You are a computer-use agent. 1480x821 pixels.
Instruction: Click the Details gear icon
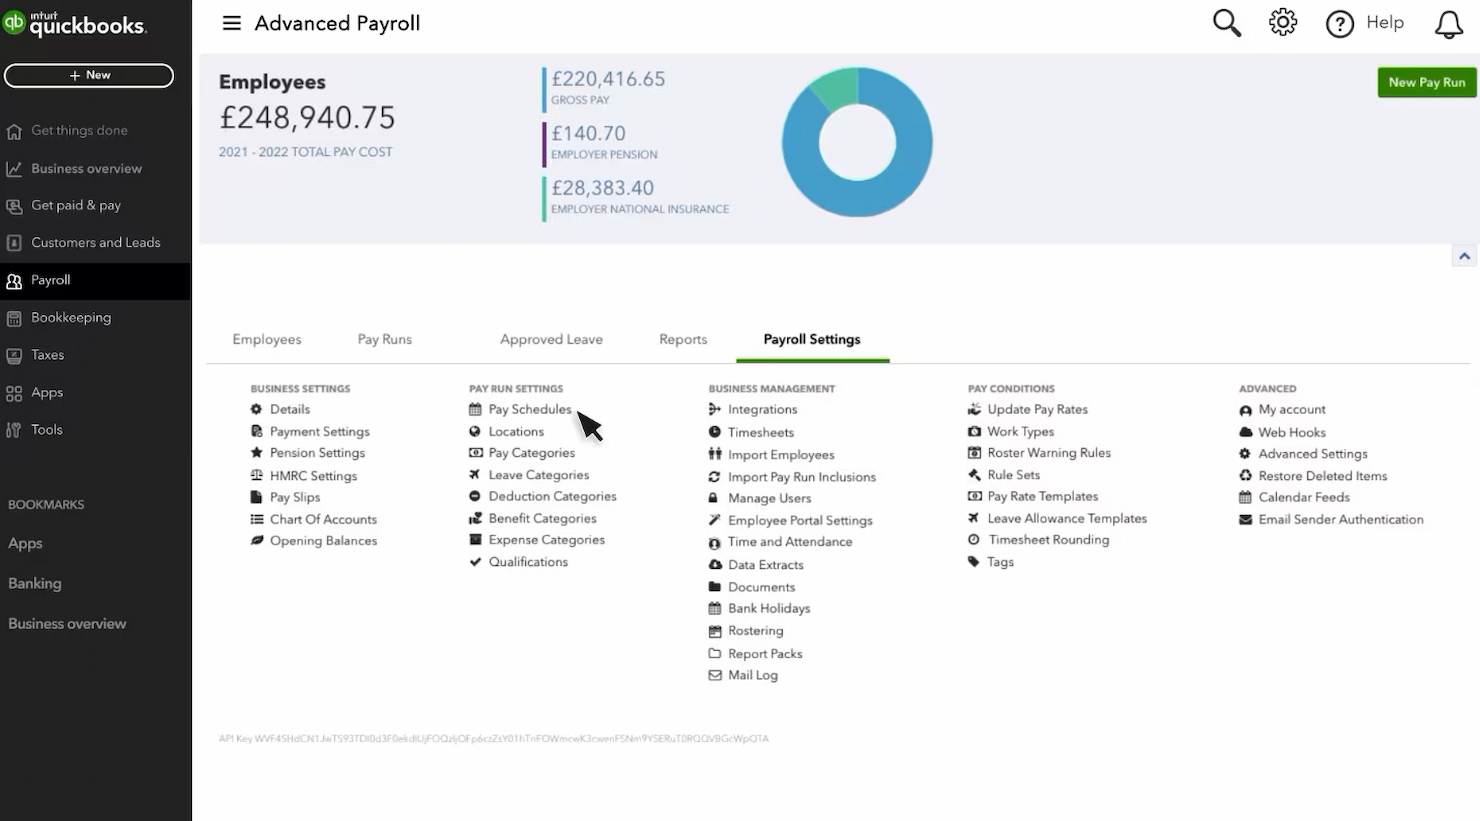click(x=256, y=409)
